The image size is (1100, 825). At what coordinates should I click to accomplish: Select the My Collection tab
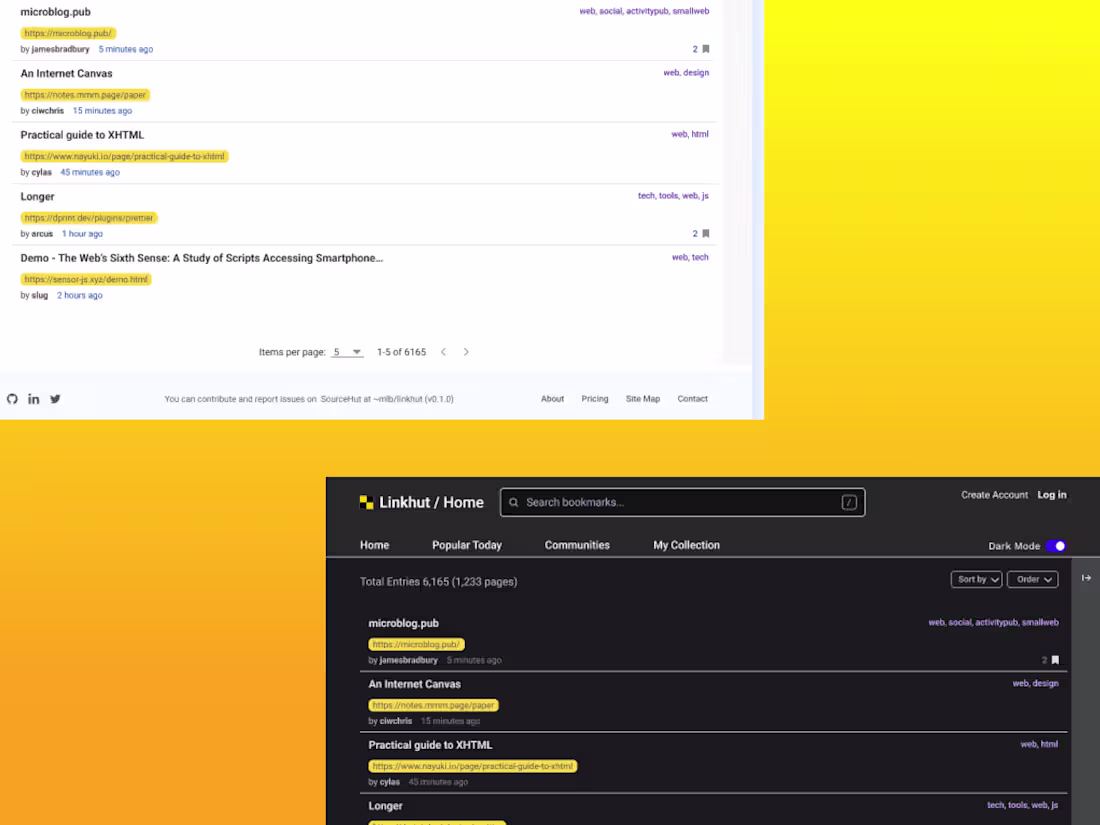[x=686, y=545]
